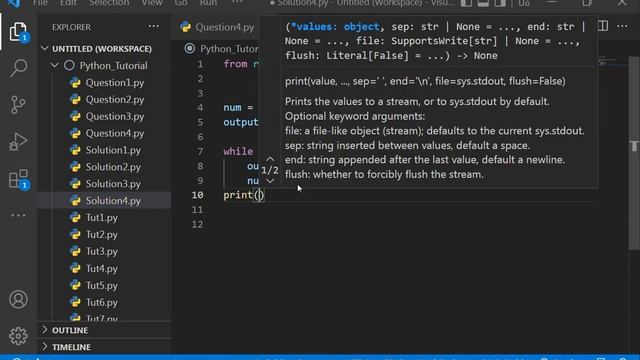640x360 pixels.
Task: Open the Go menu
Action: tap(180, 3)
